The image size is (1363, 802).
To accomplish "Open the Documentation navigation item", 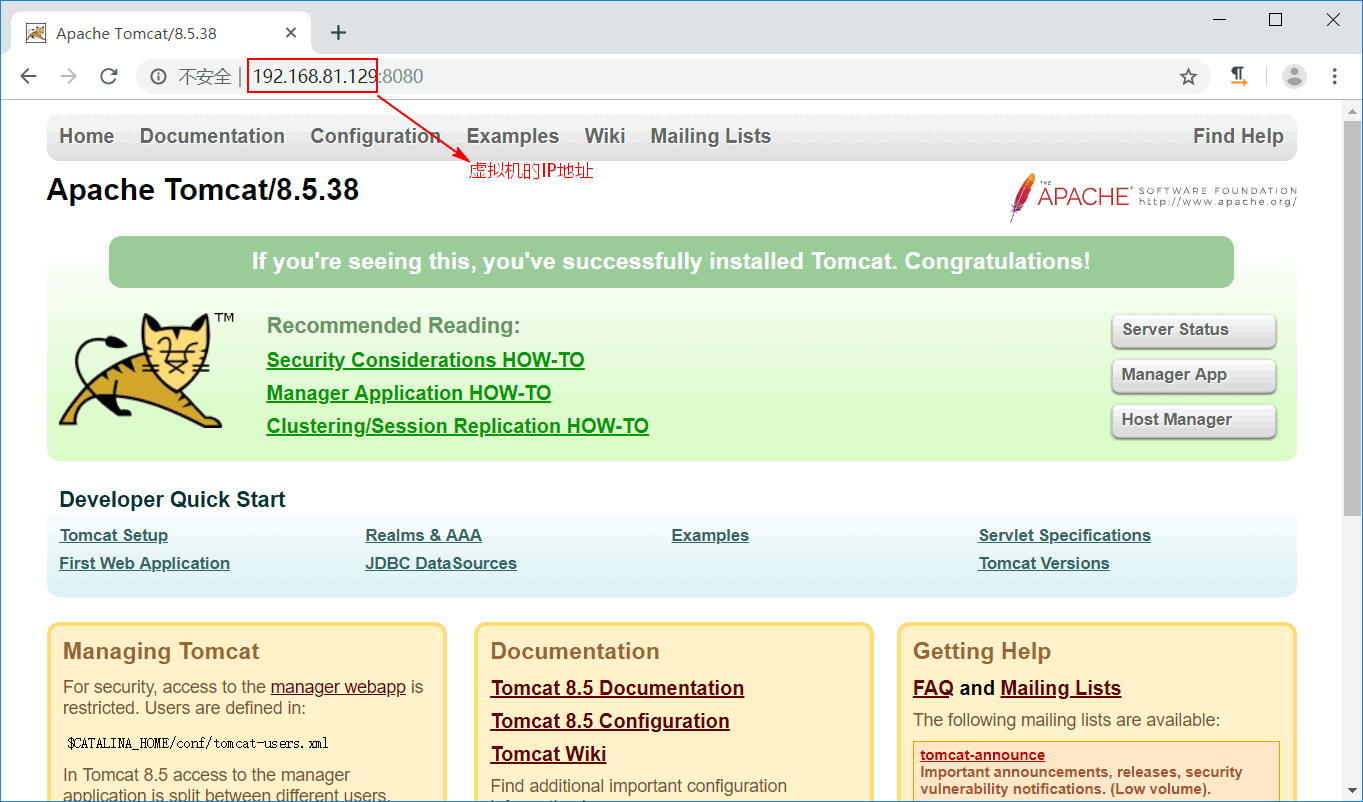I will (x=212, y=136).
